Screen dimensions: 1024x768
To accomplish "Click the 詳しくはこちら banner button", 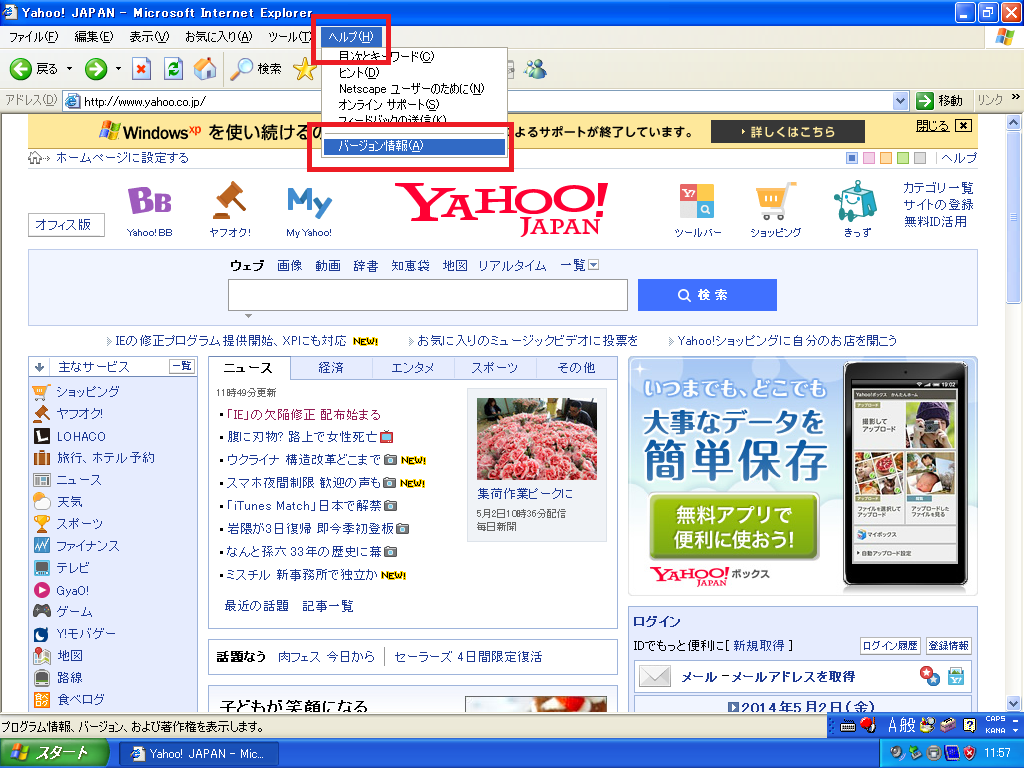I will pos(788,131).
